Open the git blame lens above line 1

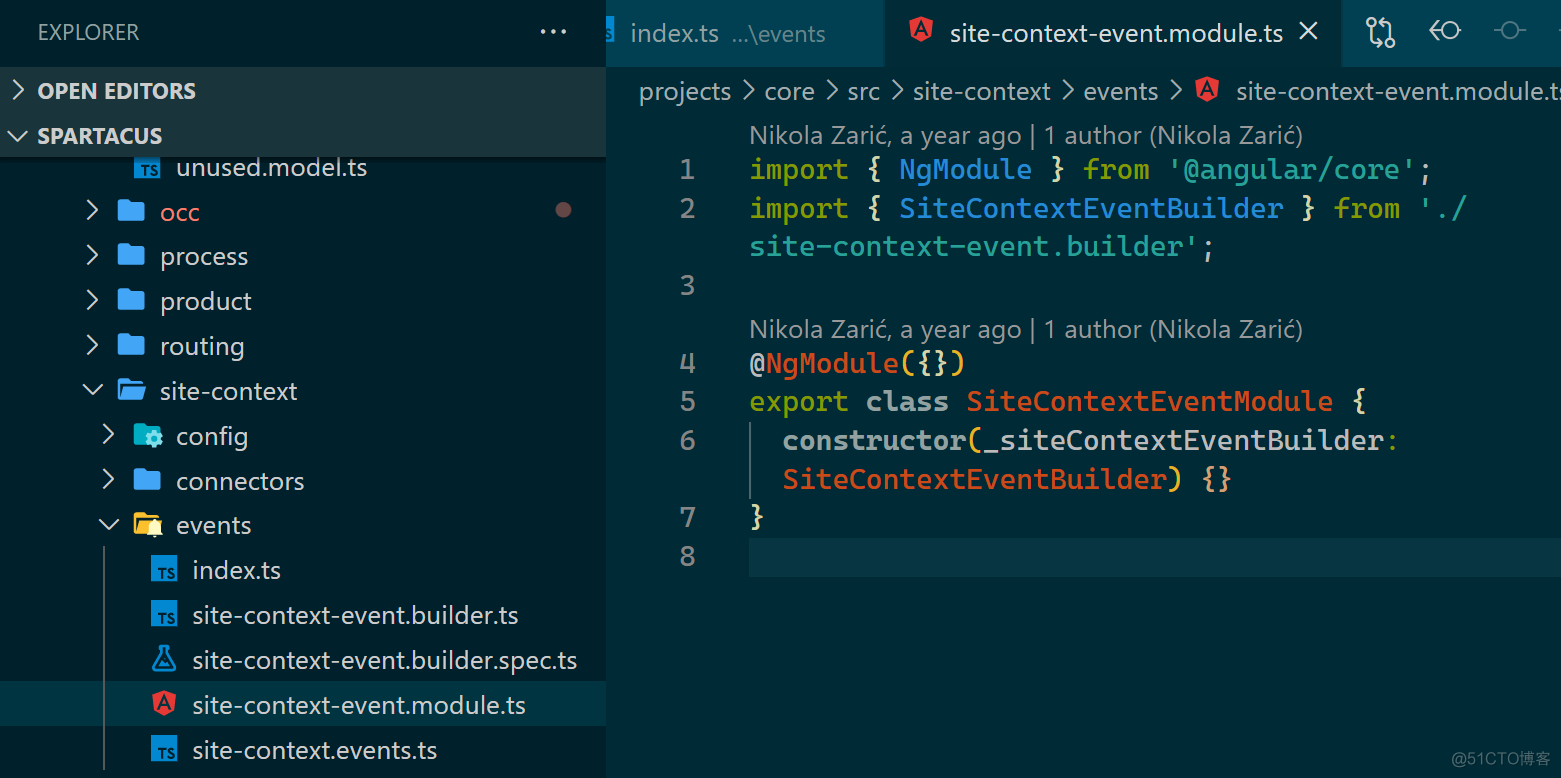pos(1026,135)
